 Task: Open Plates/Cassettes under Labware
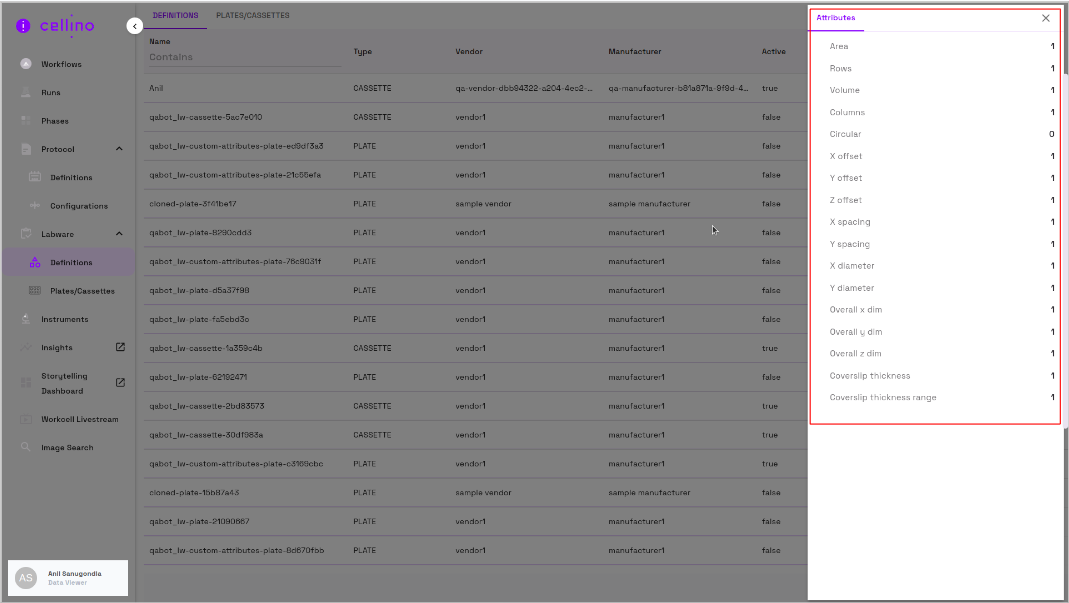(82, 291)
